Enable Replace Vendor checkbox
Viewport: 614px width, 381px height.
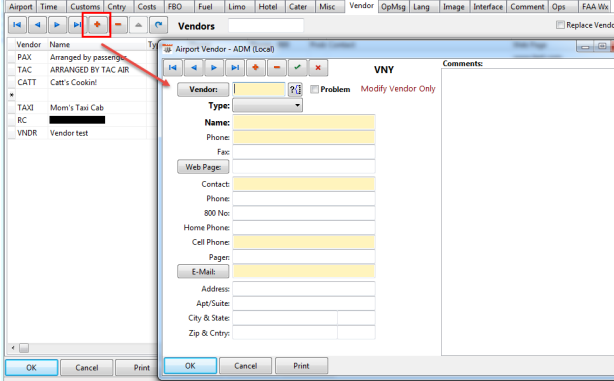[x=560, y=25]
